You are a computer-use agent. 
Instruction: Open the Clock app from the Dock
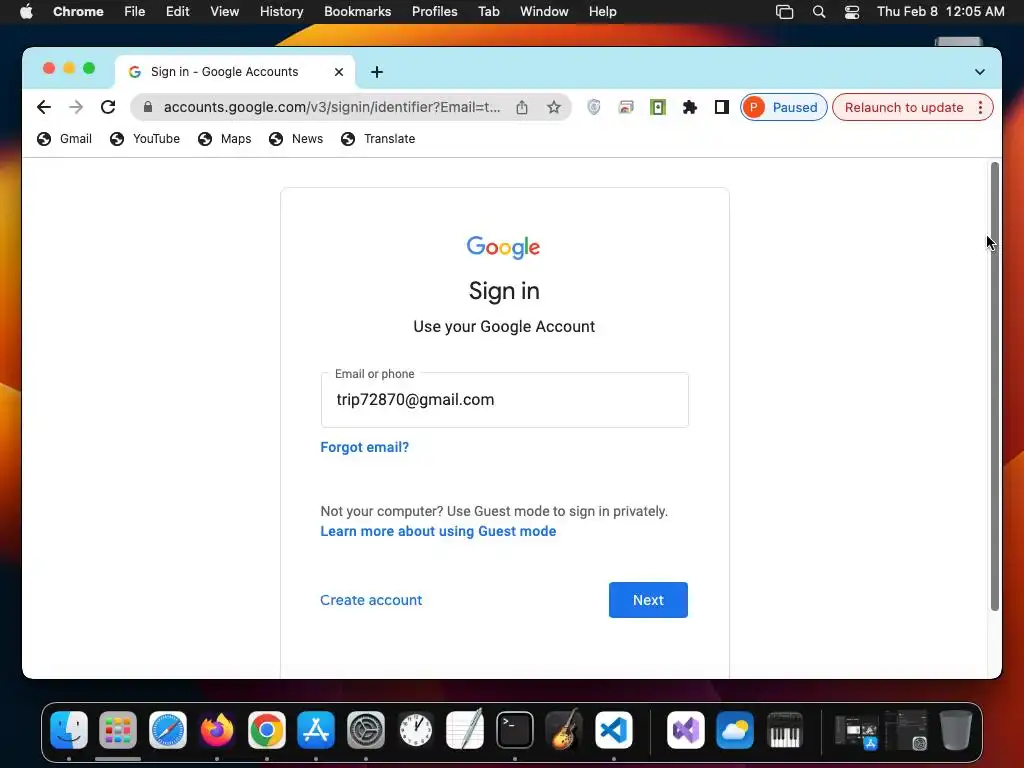(415, 730)
